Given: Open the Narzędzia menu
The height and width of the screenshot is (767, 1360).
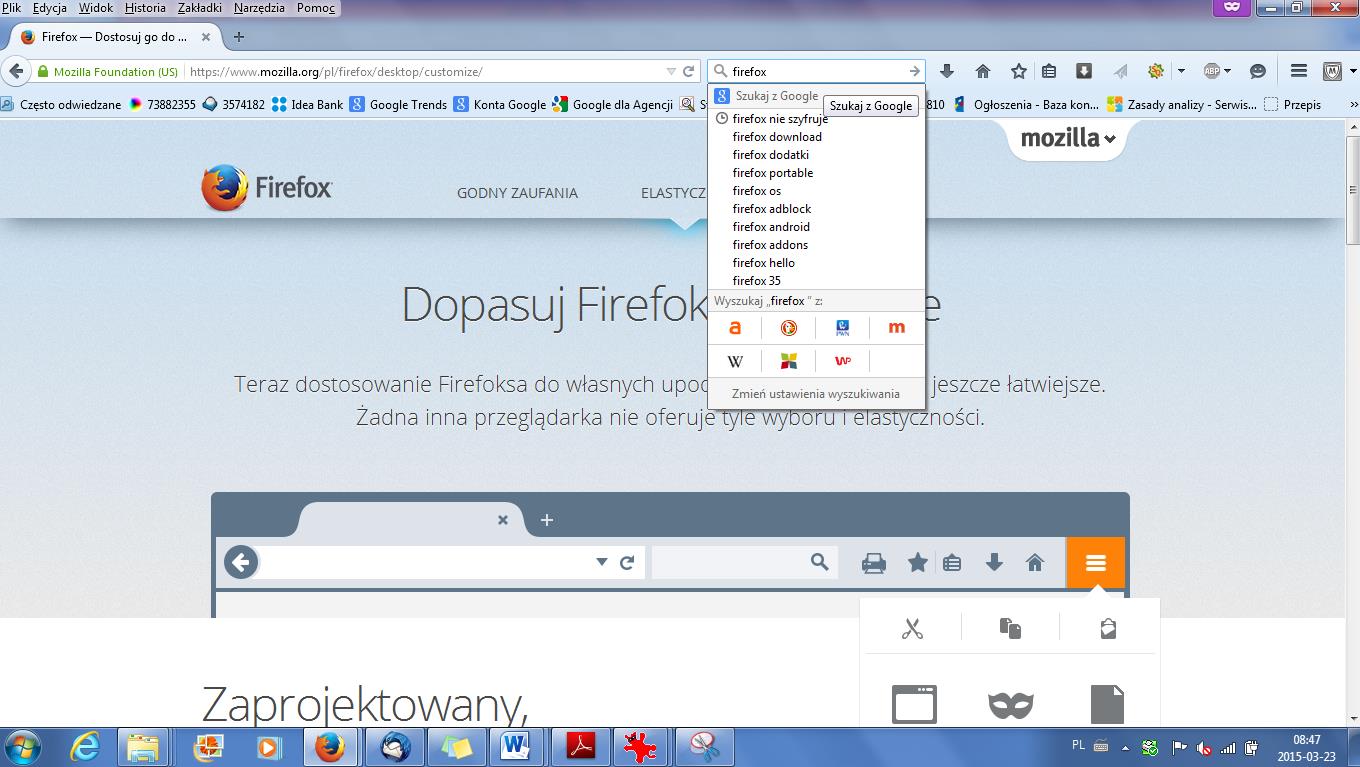Looking at the screenshot, I should pos(260,8).
